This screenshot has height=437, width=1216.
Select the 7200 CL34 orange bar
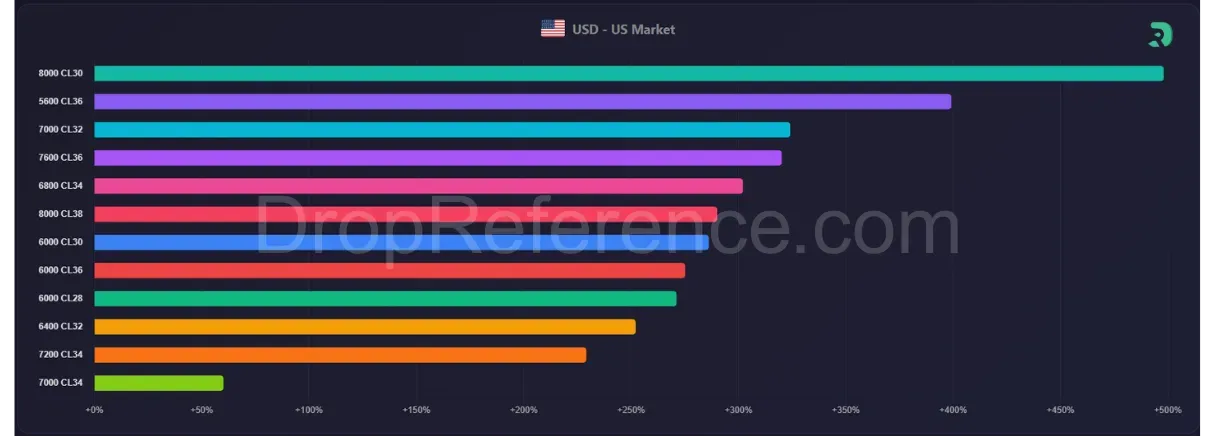tap(340, 354)
